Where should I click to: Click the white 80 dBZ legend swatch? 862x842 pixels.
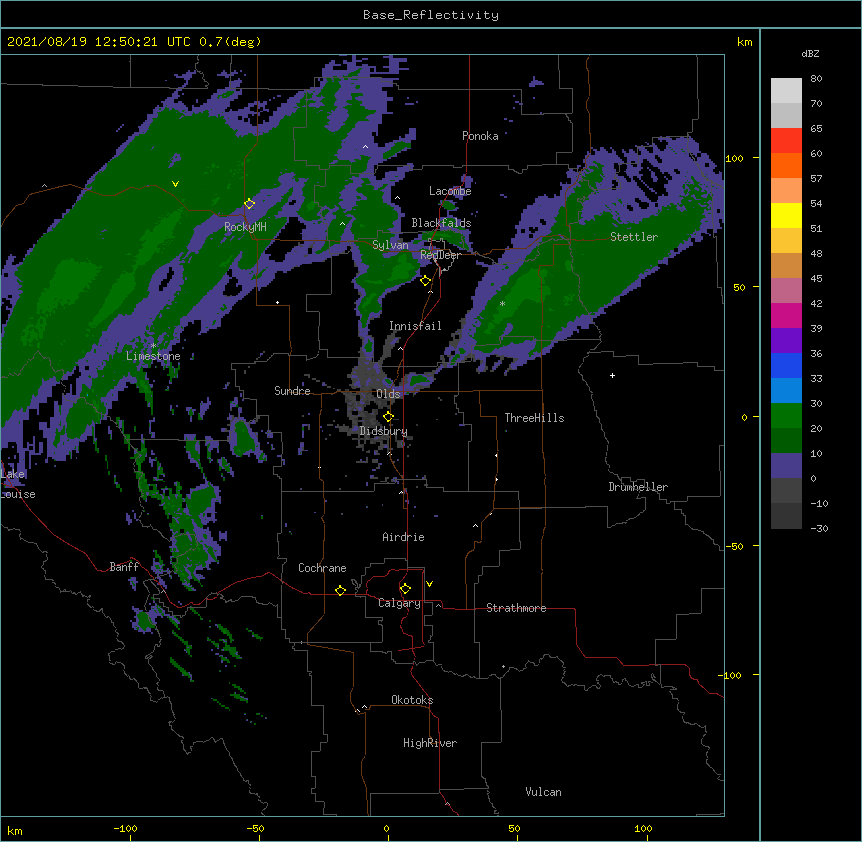click(x=786, y=91)
